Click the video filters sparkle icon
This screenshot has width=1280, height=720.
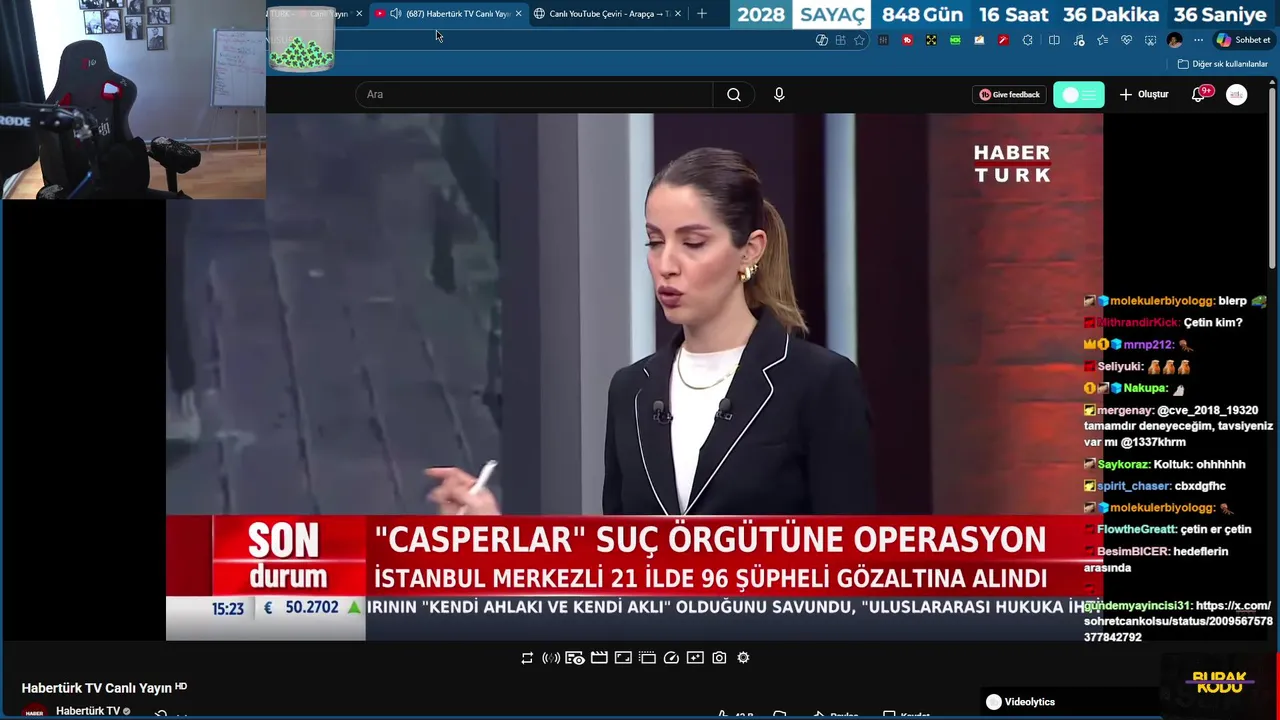[x=695, y=658]
